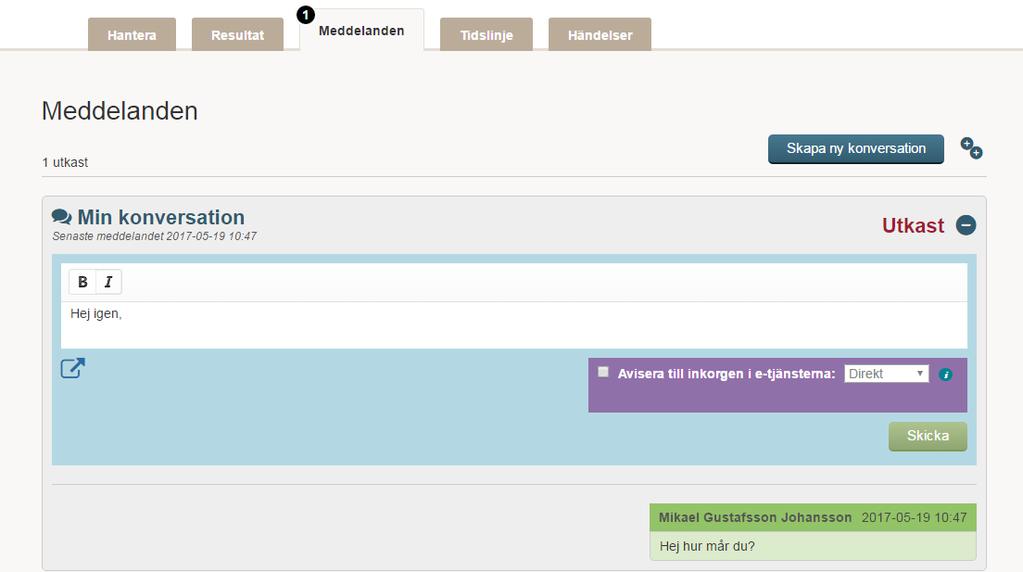The width and height of the screenshot is (1023, 572).
Task: Toggle bold formatting in message editor
Action: click(82, 282)
